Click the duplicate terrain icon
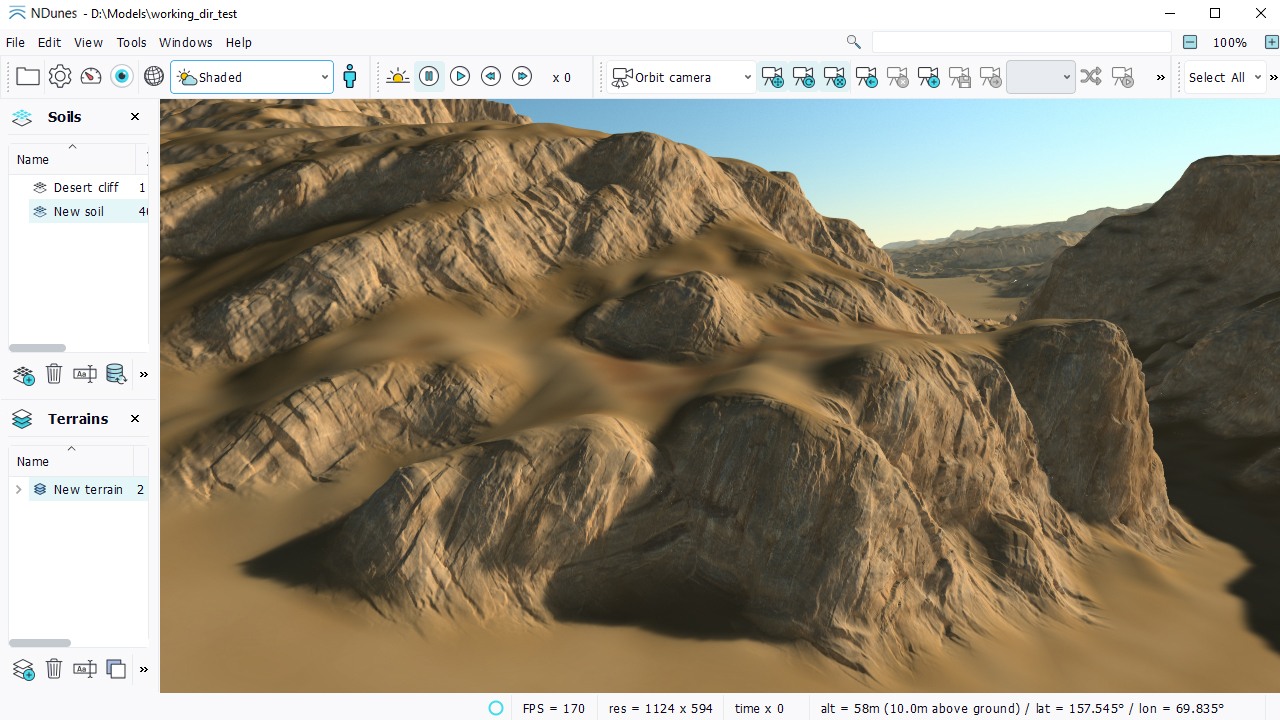This screenshot has width=1280, height=720. coord(116,669)
